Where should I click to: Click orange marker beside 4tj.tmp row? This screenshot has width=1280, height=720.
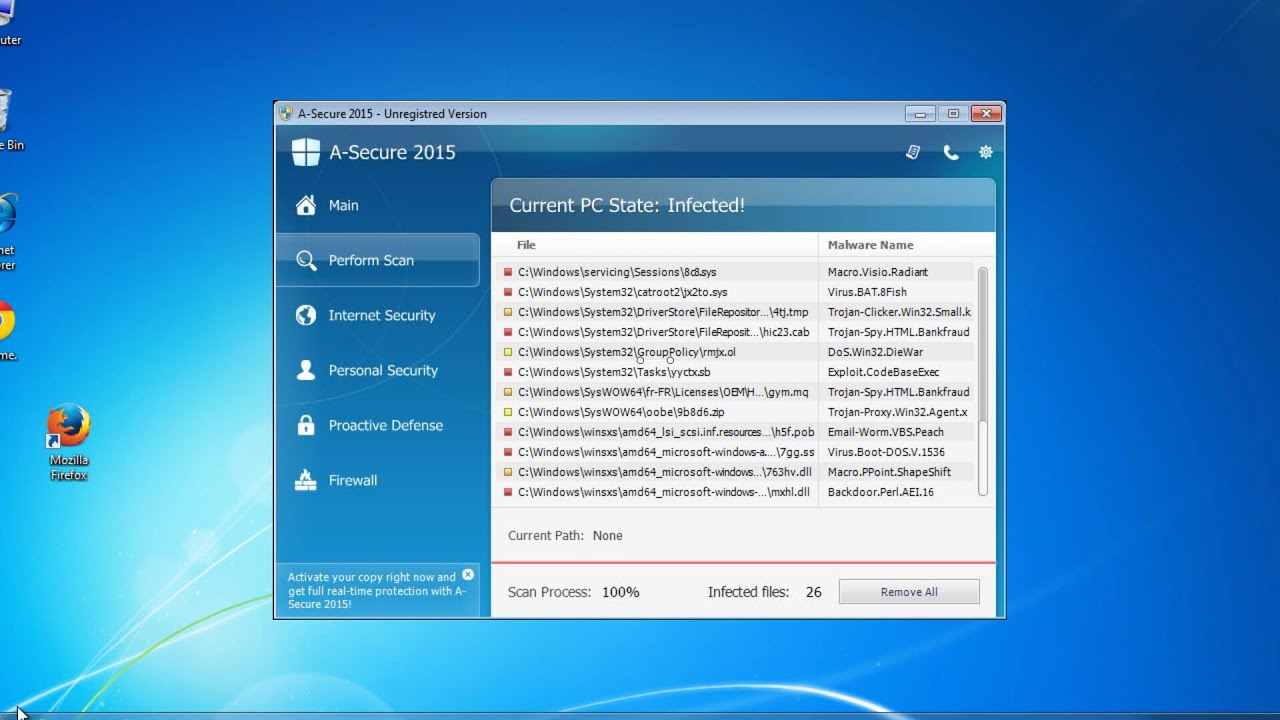tap(508, 312)
